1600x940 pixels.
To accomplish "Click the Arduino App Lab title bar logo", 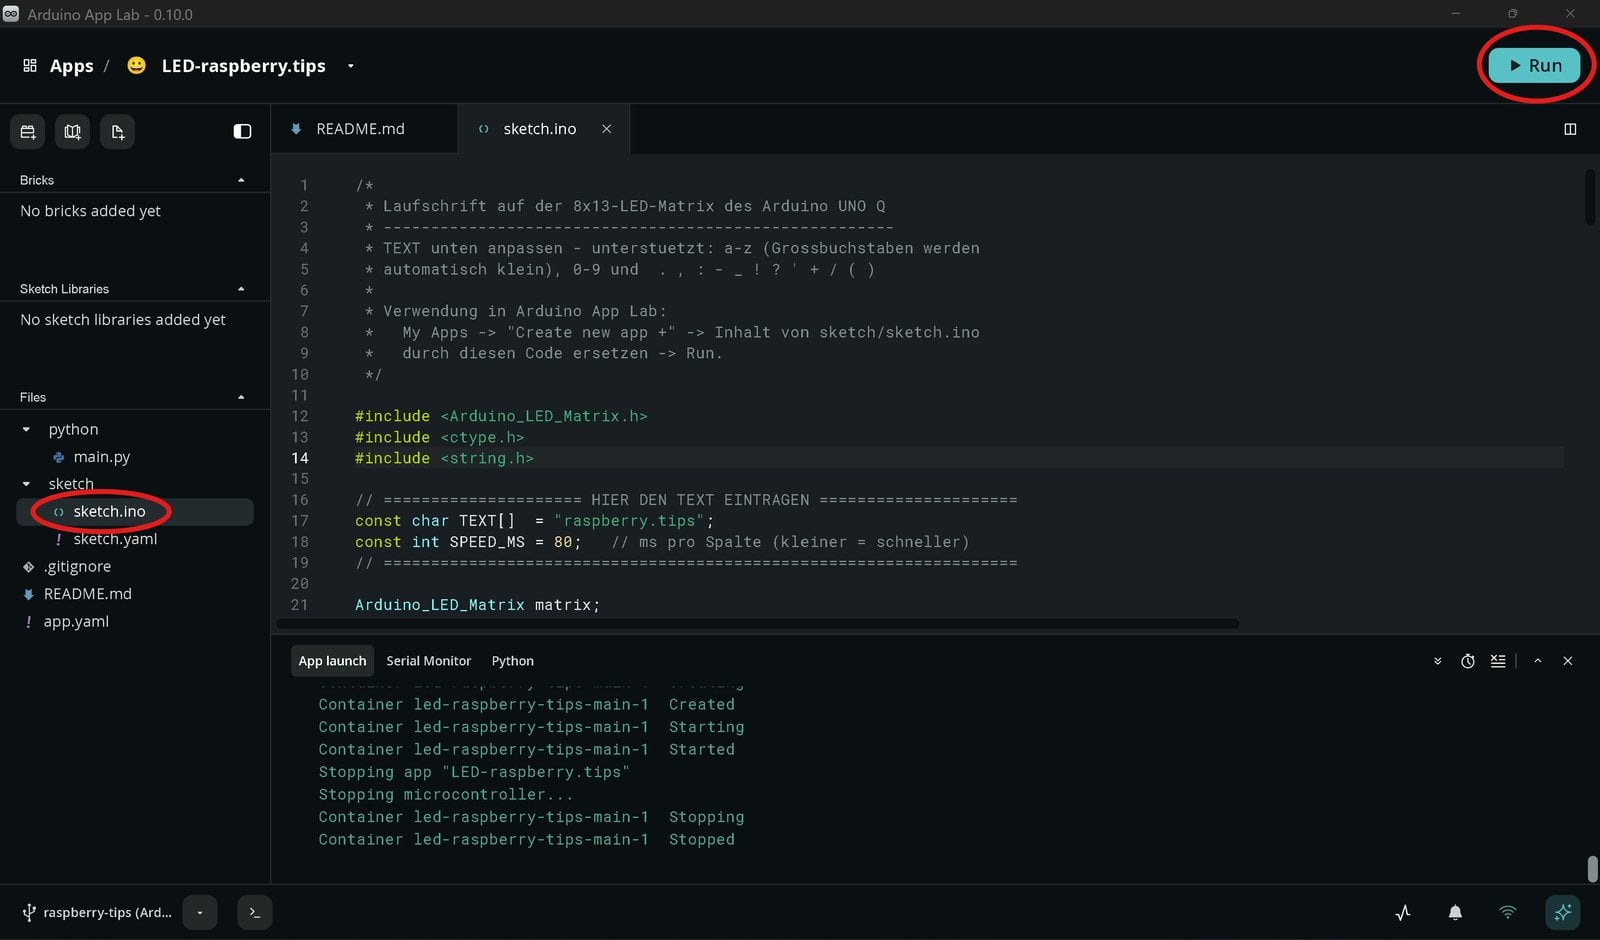I will [x=11, y=14].
